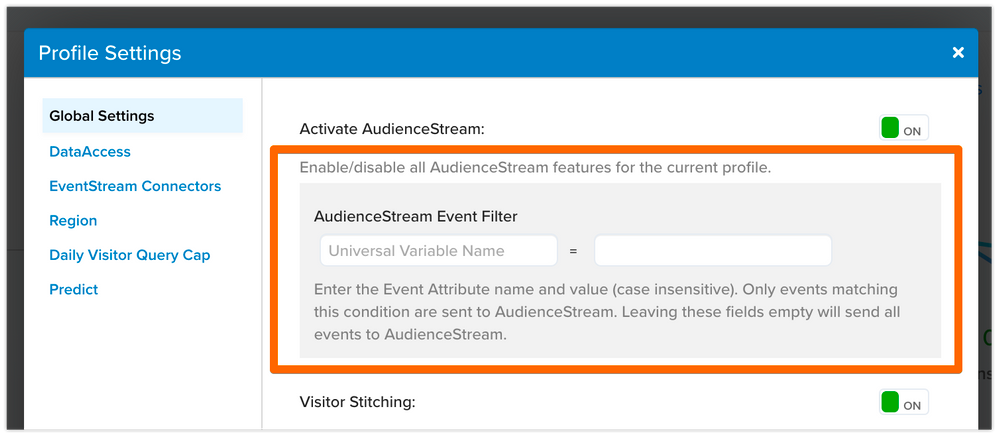Switch to Daily Visitor Query Cap

point(130,255)
